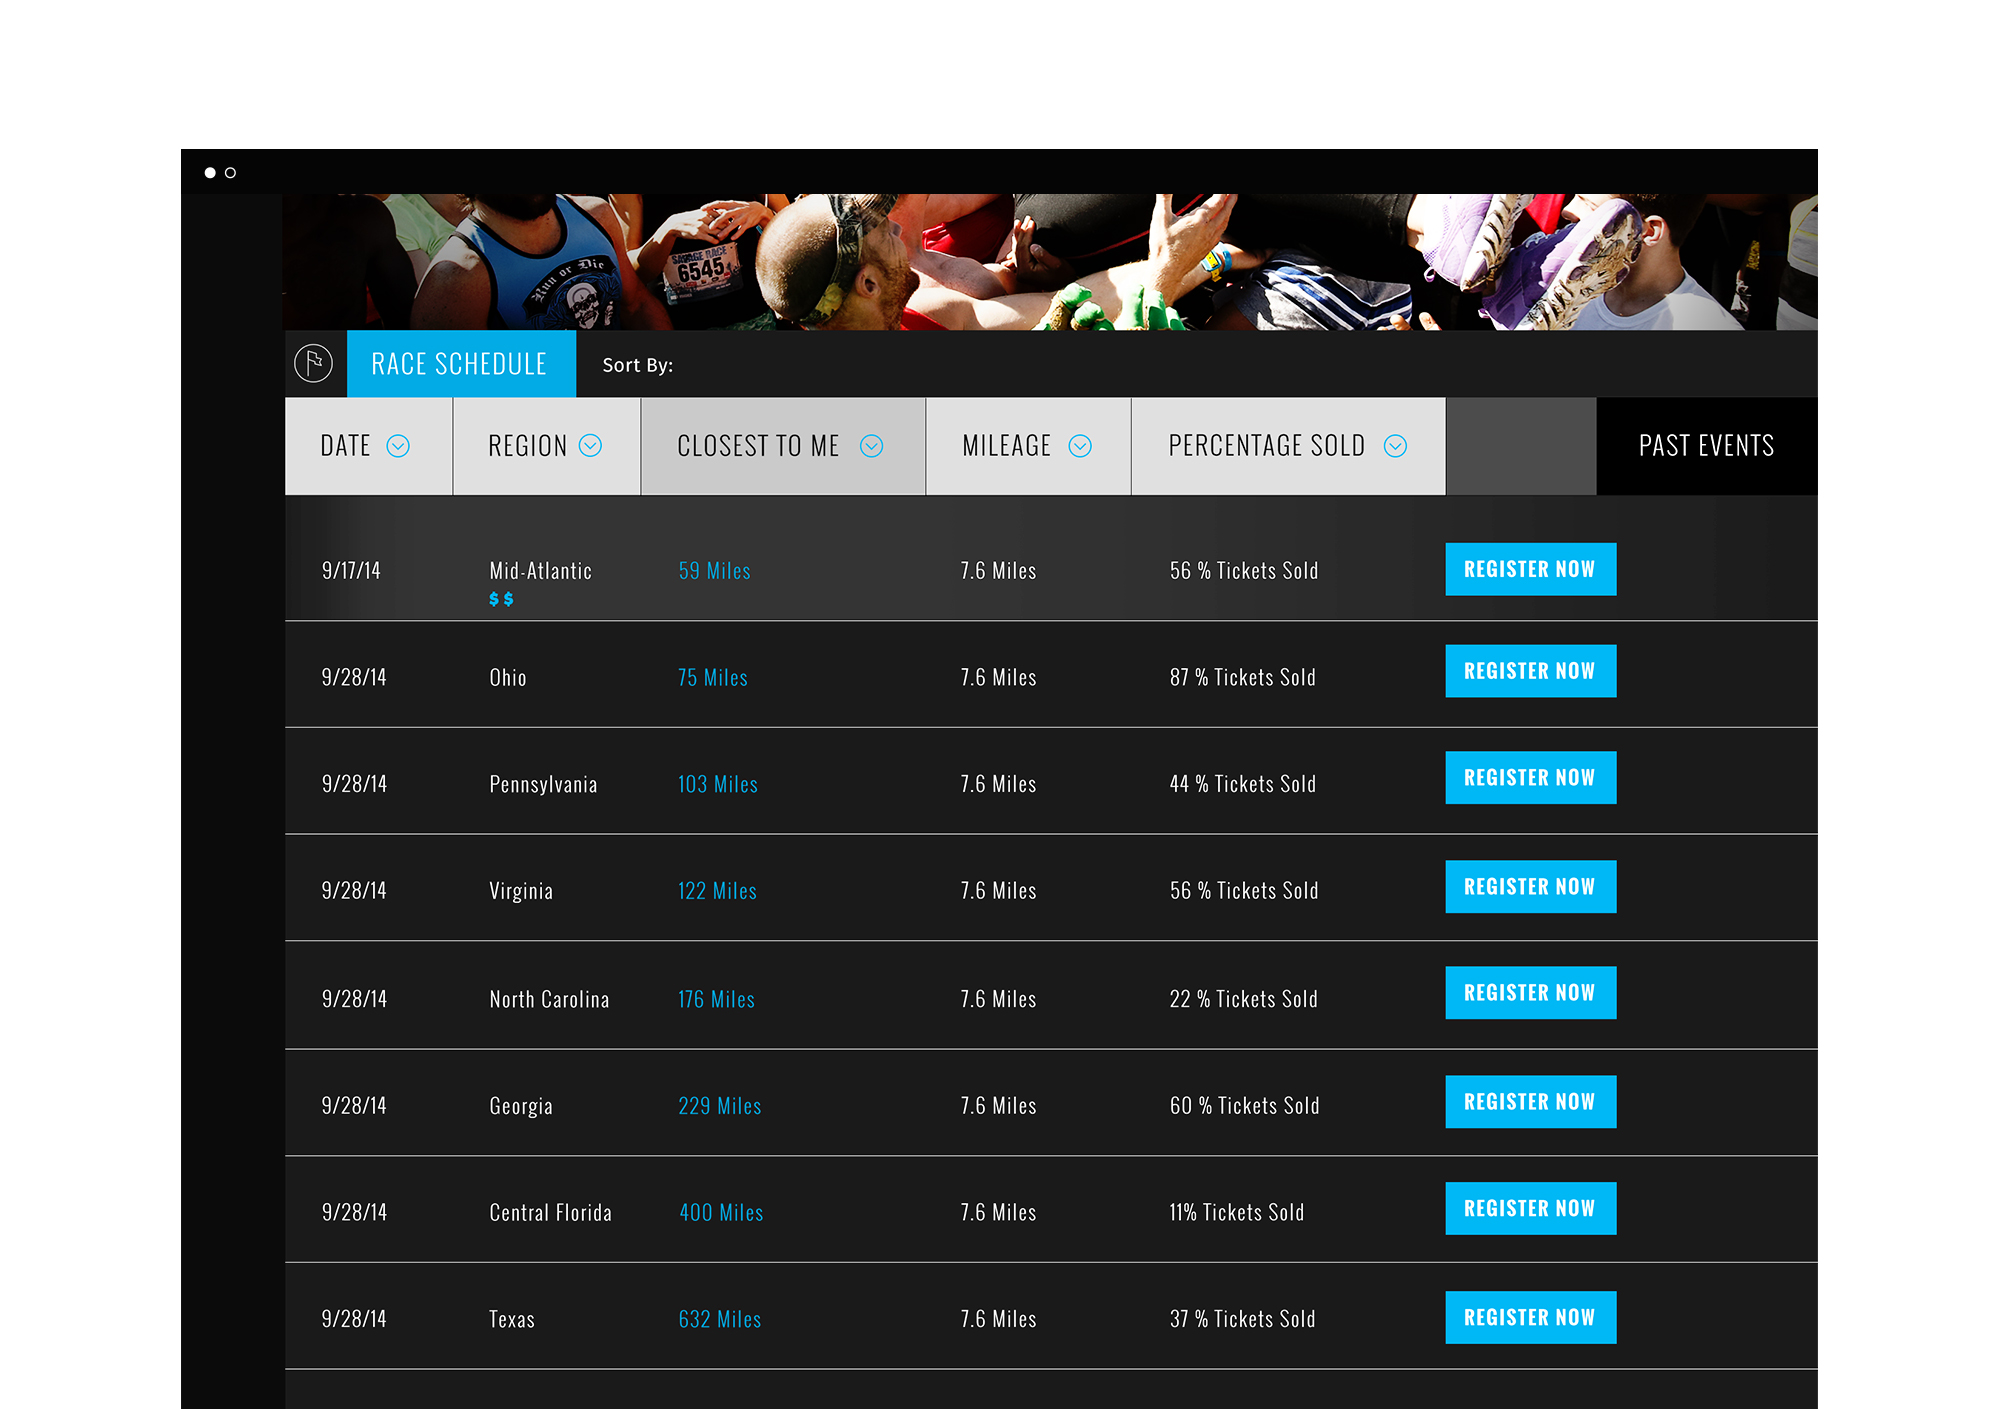The width and height of the screenshot is (2000, 1409).
Task: Select the first carousel dot indicator
Action: tap(210, 173)
